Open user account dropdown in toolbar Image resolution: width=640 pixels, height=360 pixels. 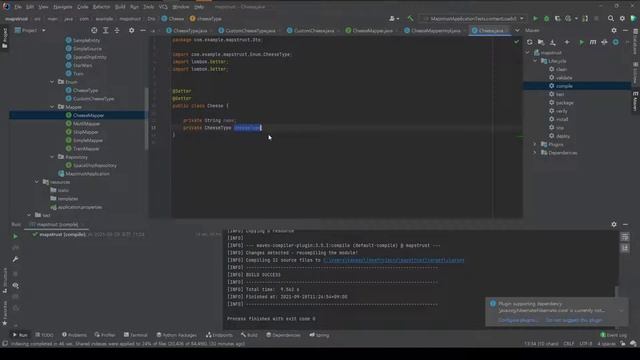[x=394, y=18]
